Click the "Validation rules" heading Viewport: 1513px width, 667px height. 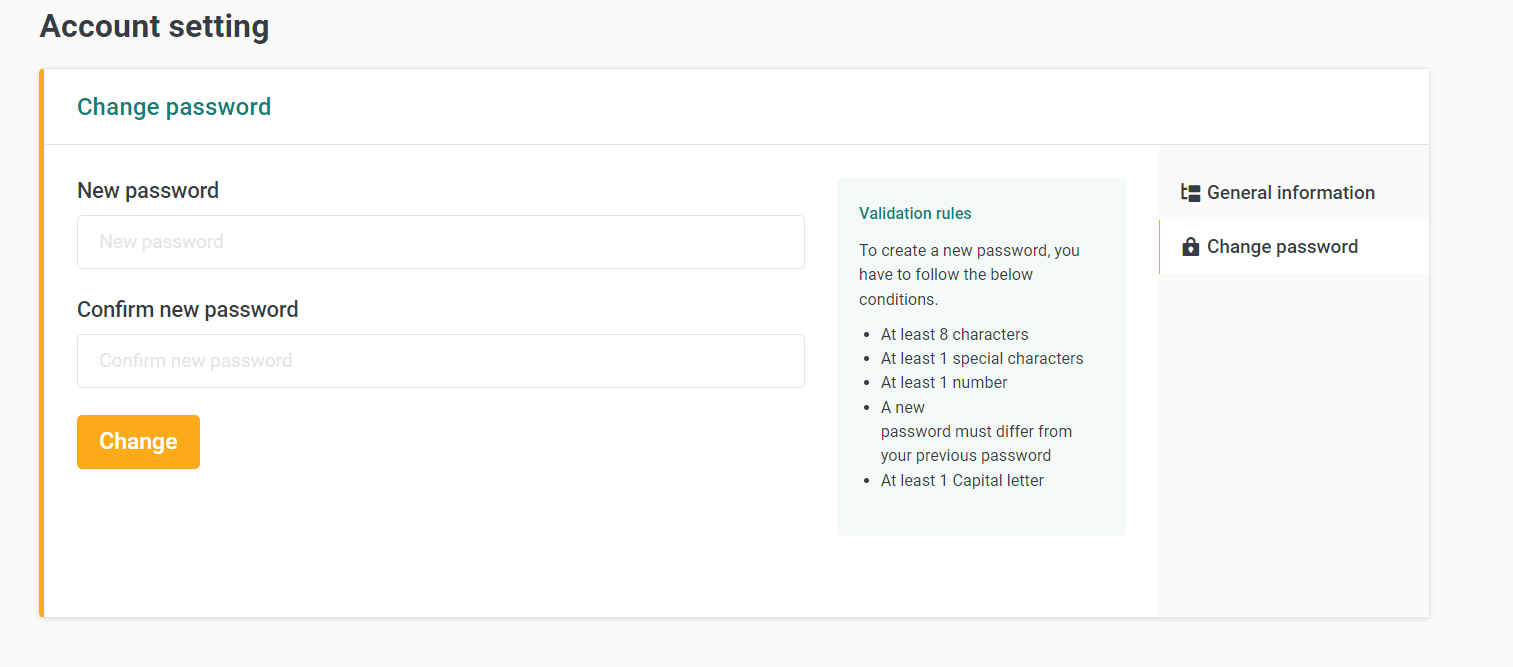click(x=915, y=213)
